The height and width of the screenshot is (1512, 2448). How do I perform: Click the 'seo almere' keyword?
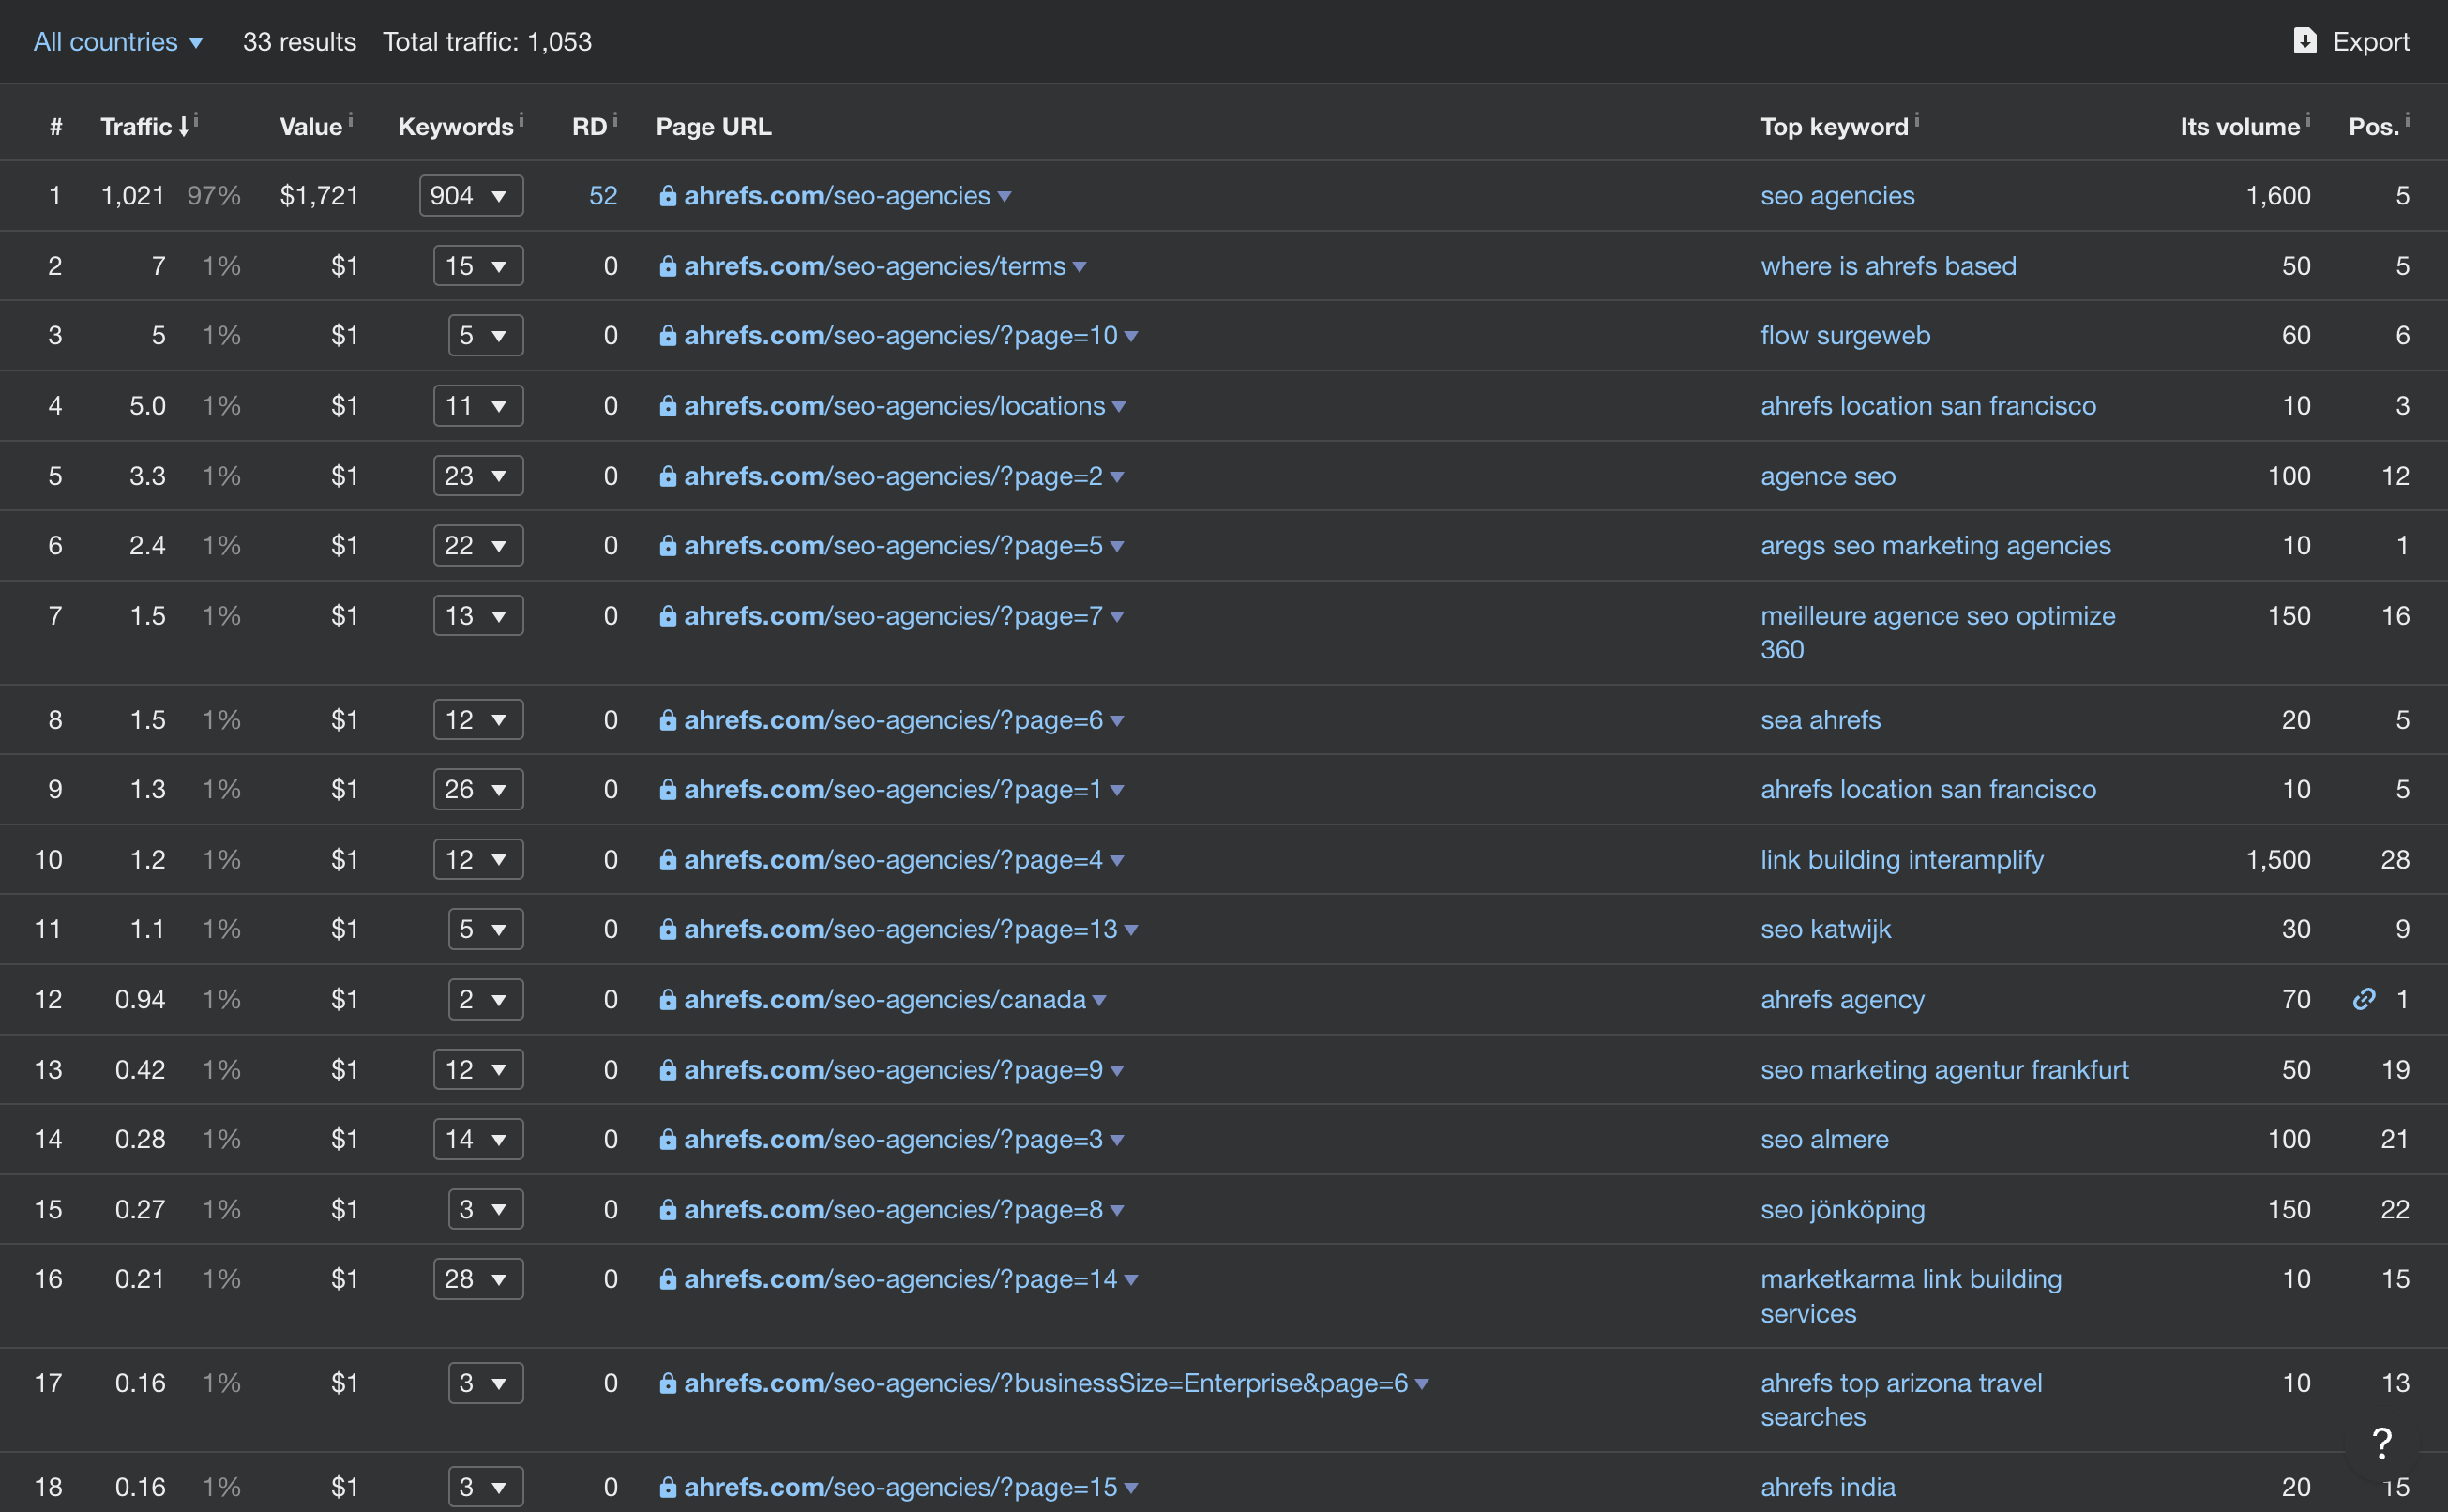pos(1824,1139)
